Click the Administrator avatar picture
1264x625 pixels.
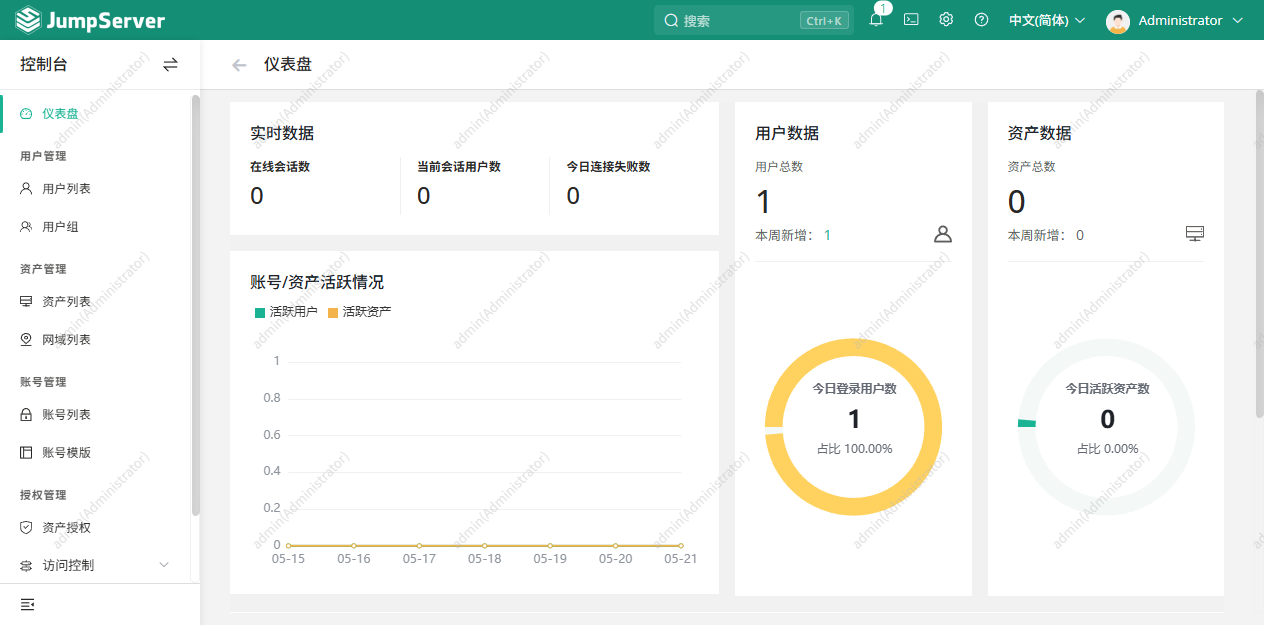pos(1118,21)
